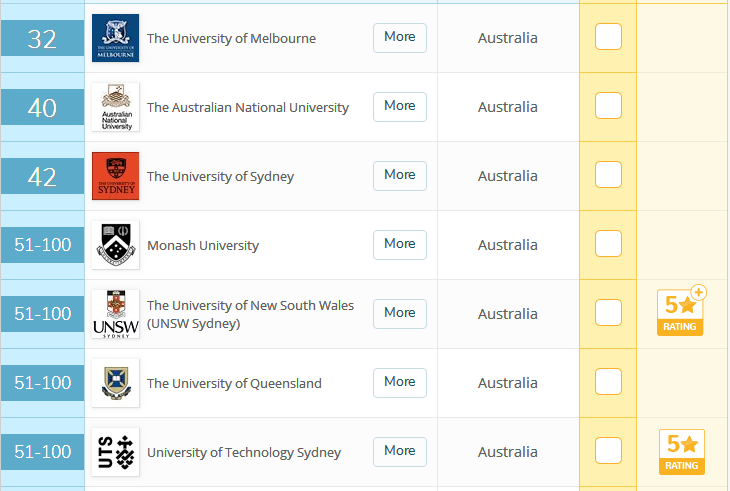730x491 pixels.
Task: Click the Australian National University crest
Action: (115, 107)
